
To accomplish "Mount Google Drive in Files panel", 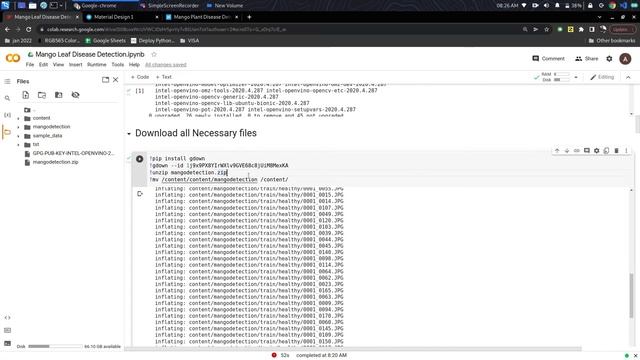I will (x=59, y=95).
